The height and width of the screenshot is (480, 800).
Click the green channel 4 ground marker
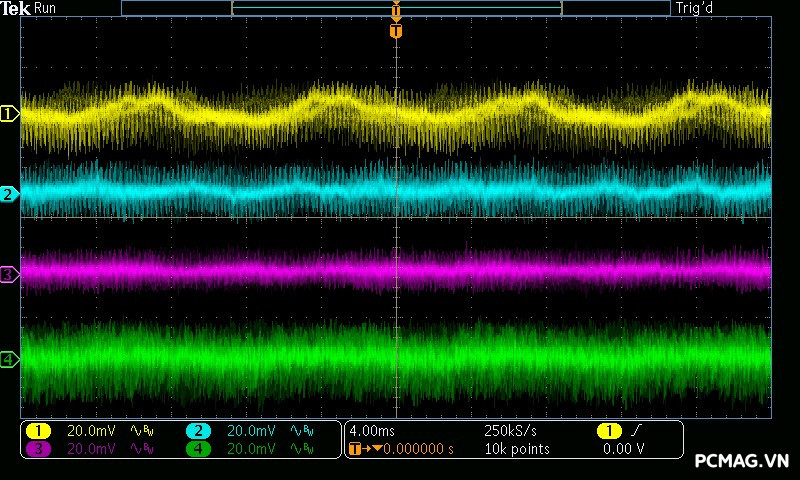click(9, 359)
